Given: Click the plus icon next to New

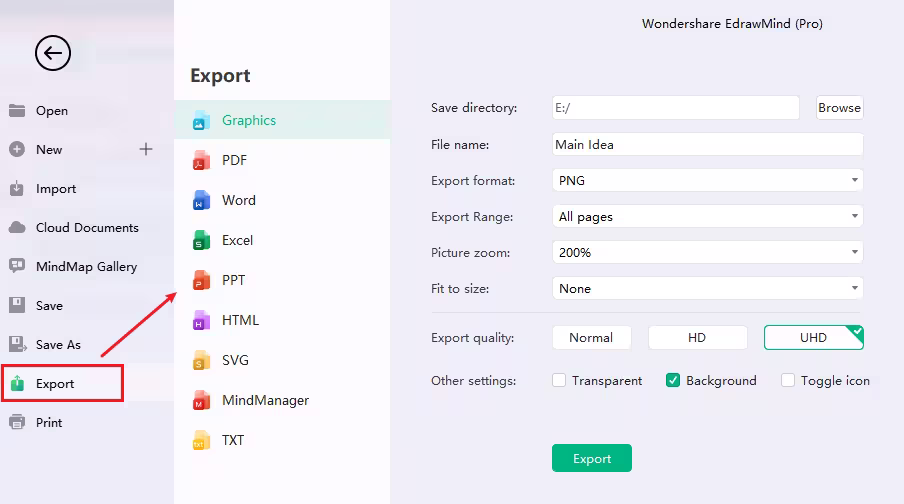Looking at the screenshot, I should 146,149.
